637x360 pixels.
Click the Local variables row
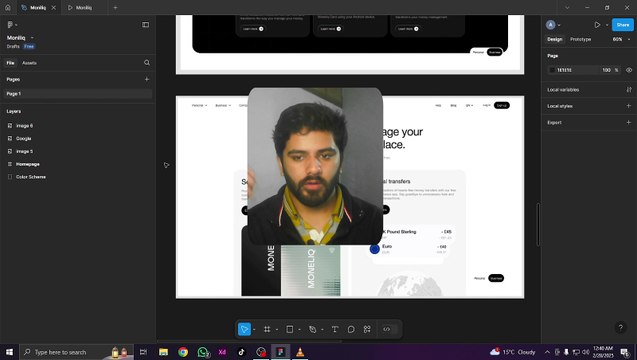point(589,89)
